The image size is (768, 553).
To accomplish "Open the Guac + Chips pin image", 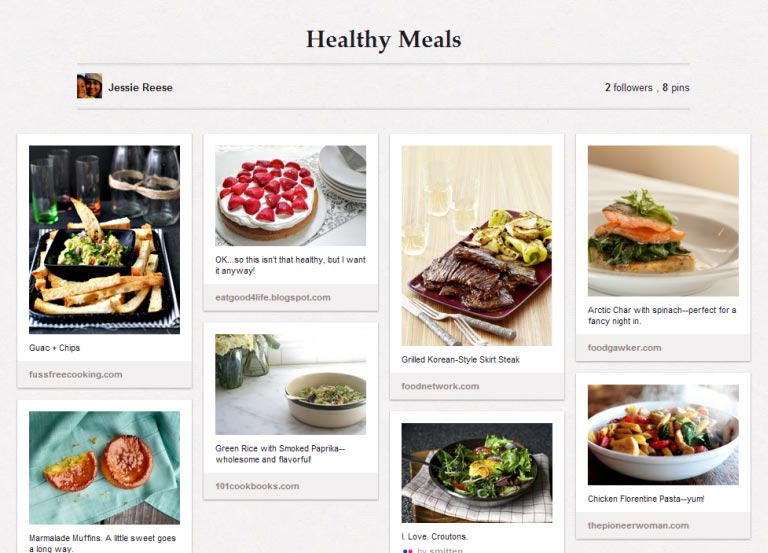I will pos(104,240).
